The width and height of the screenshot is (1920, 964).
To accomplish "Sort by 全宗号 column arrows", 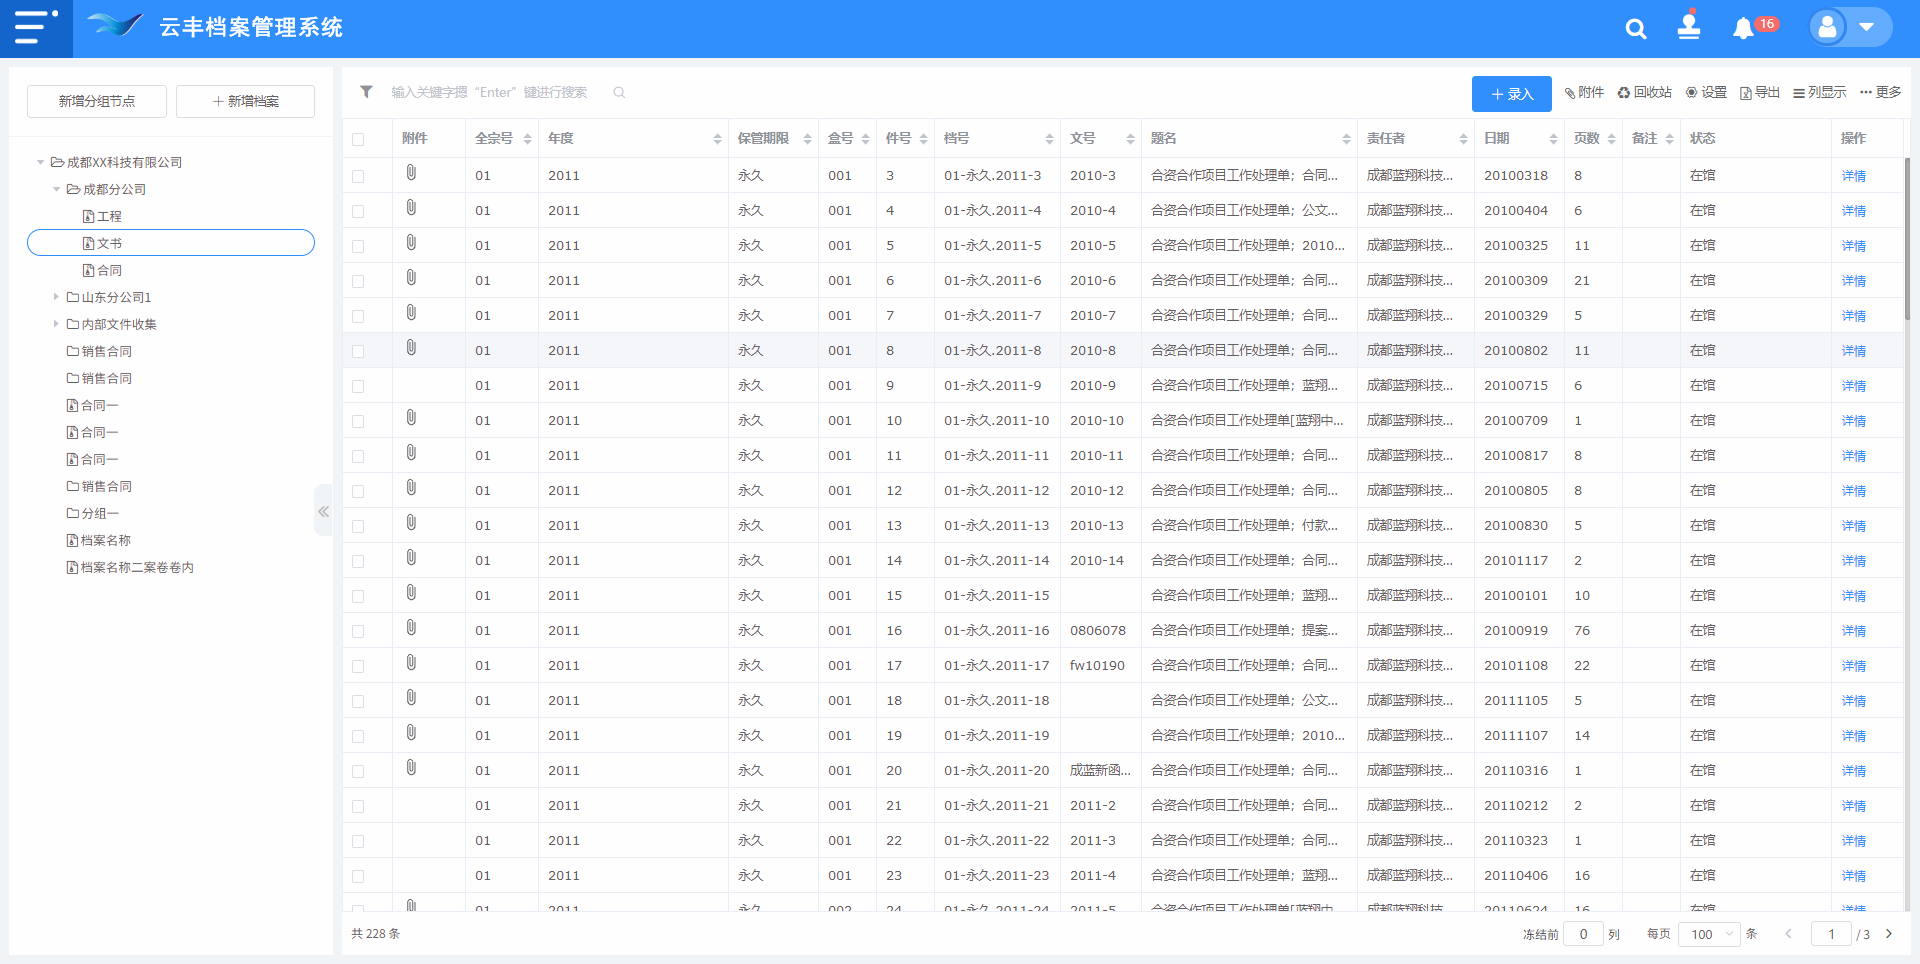I will (x=527, y=139).
